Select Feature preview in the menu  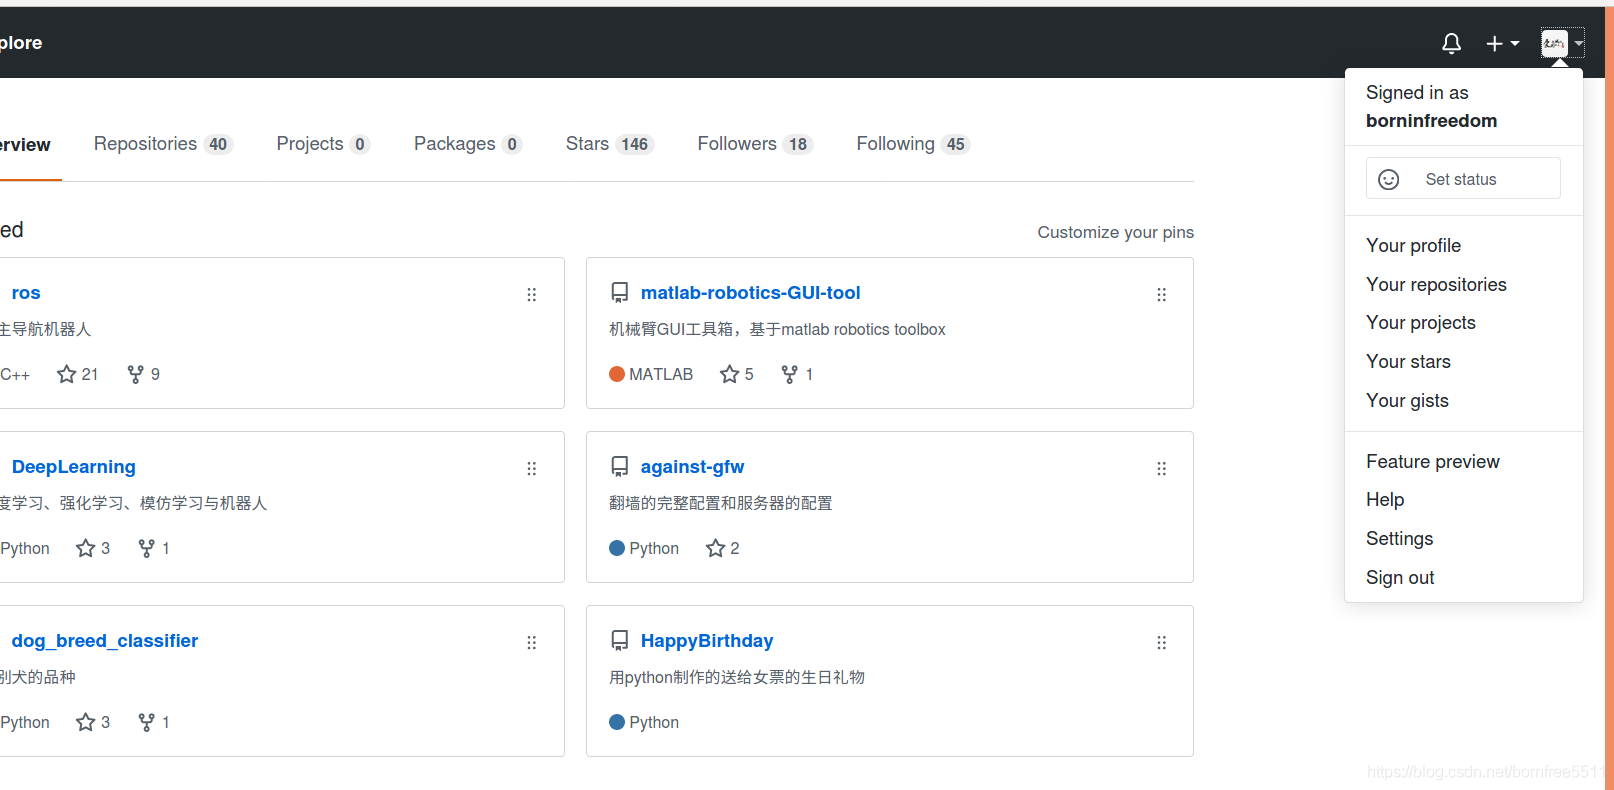(1433, 461)
